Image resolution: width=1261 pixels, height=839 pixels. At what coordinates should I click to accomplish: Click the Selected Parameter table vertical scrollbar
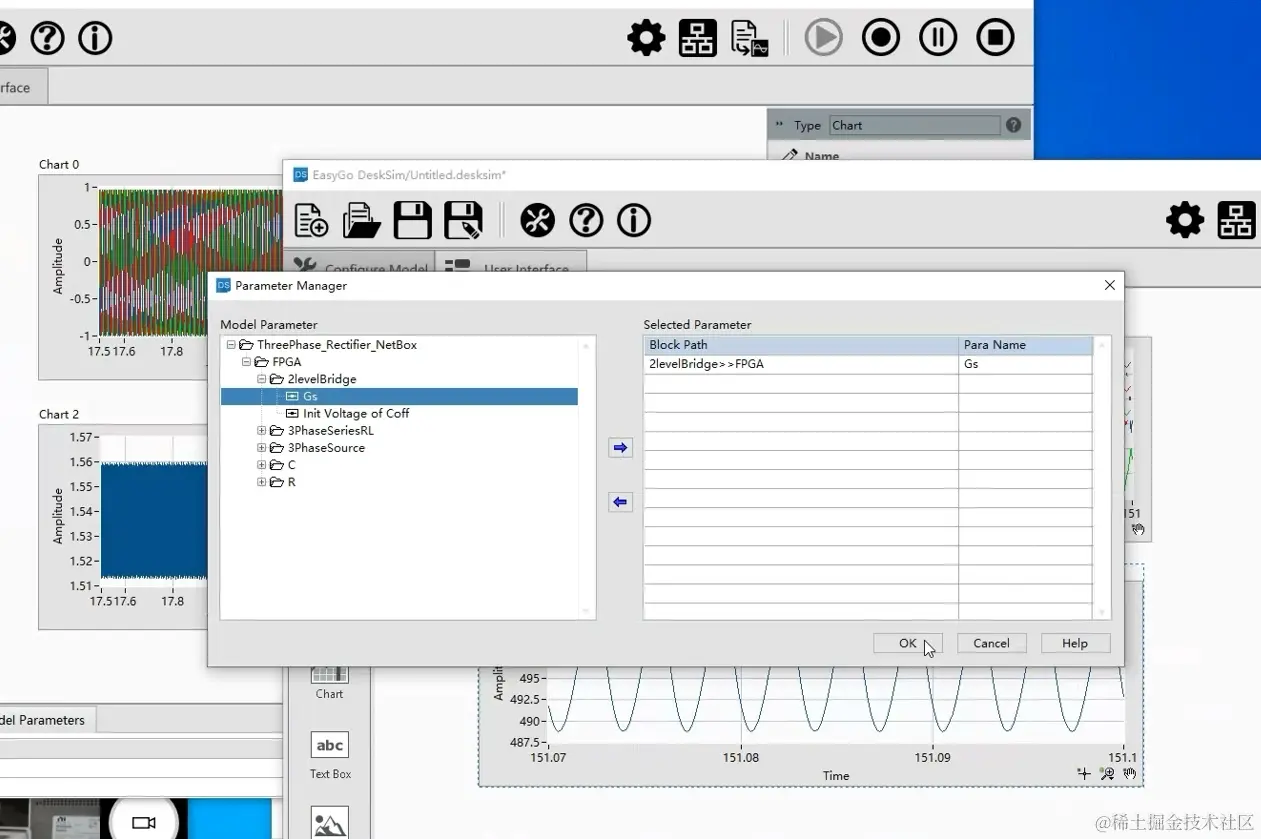click(x=1102, y=478)
